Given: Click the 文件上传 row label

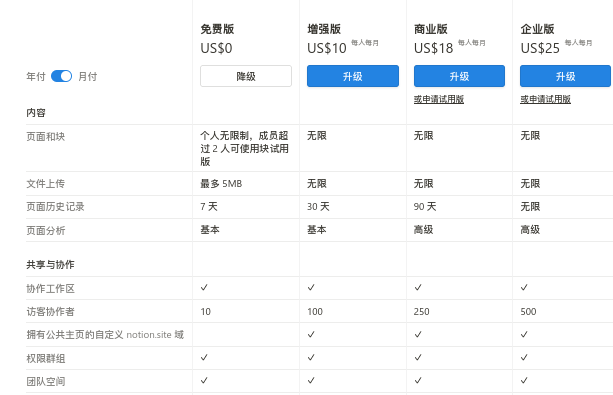Looking at the screenshot, I should [45, 183].
